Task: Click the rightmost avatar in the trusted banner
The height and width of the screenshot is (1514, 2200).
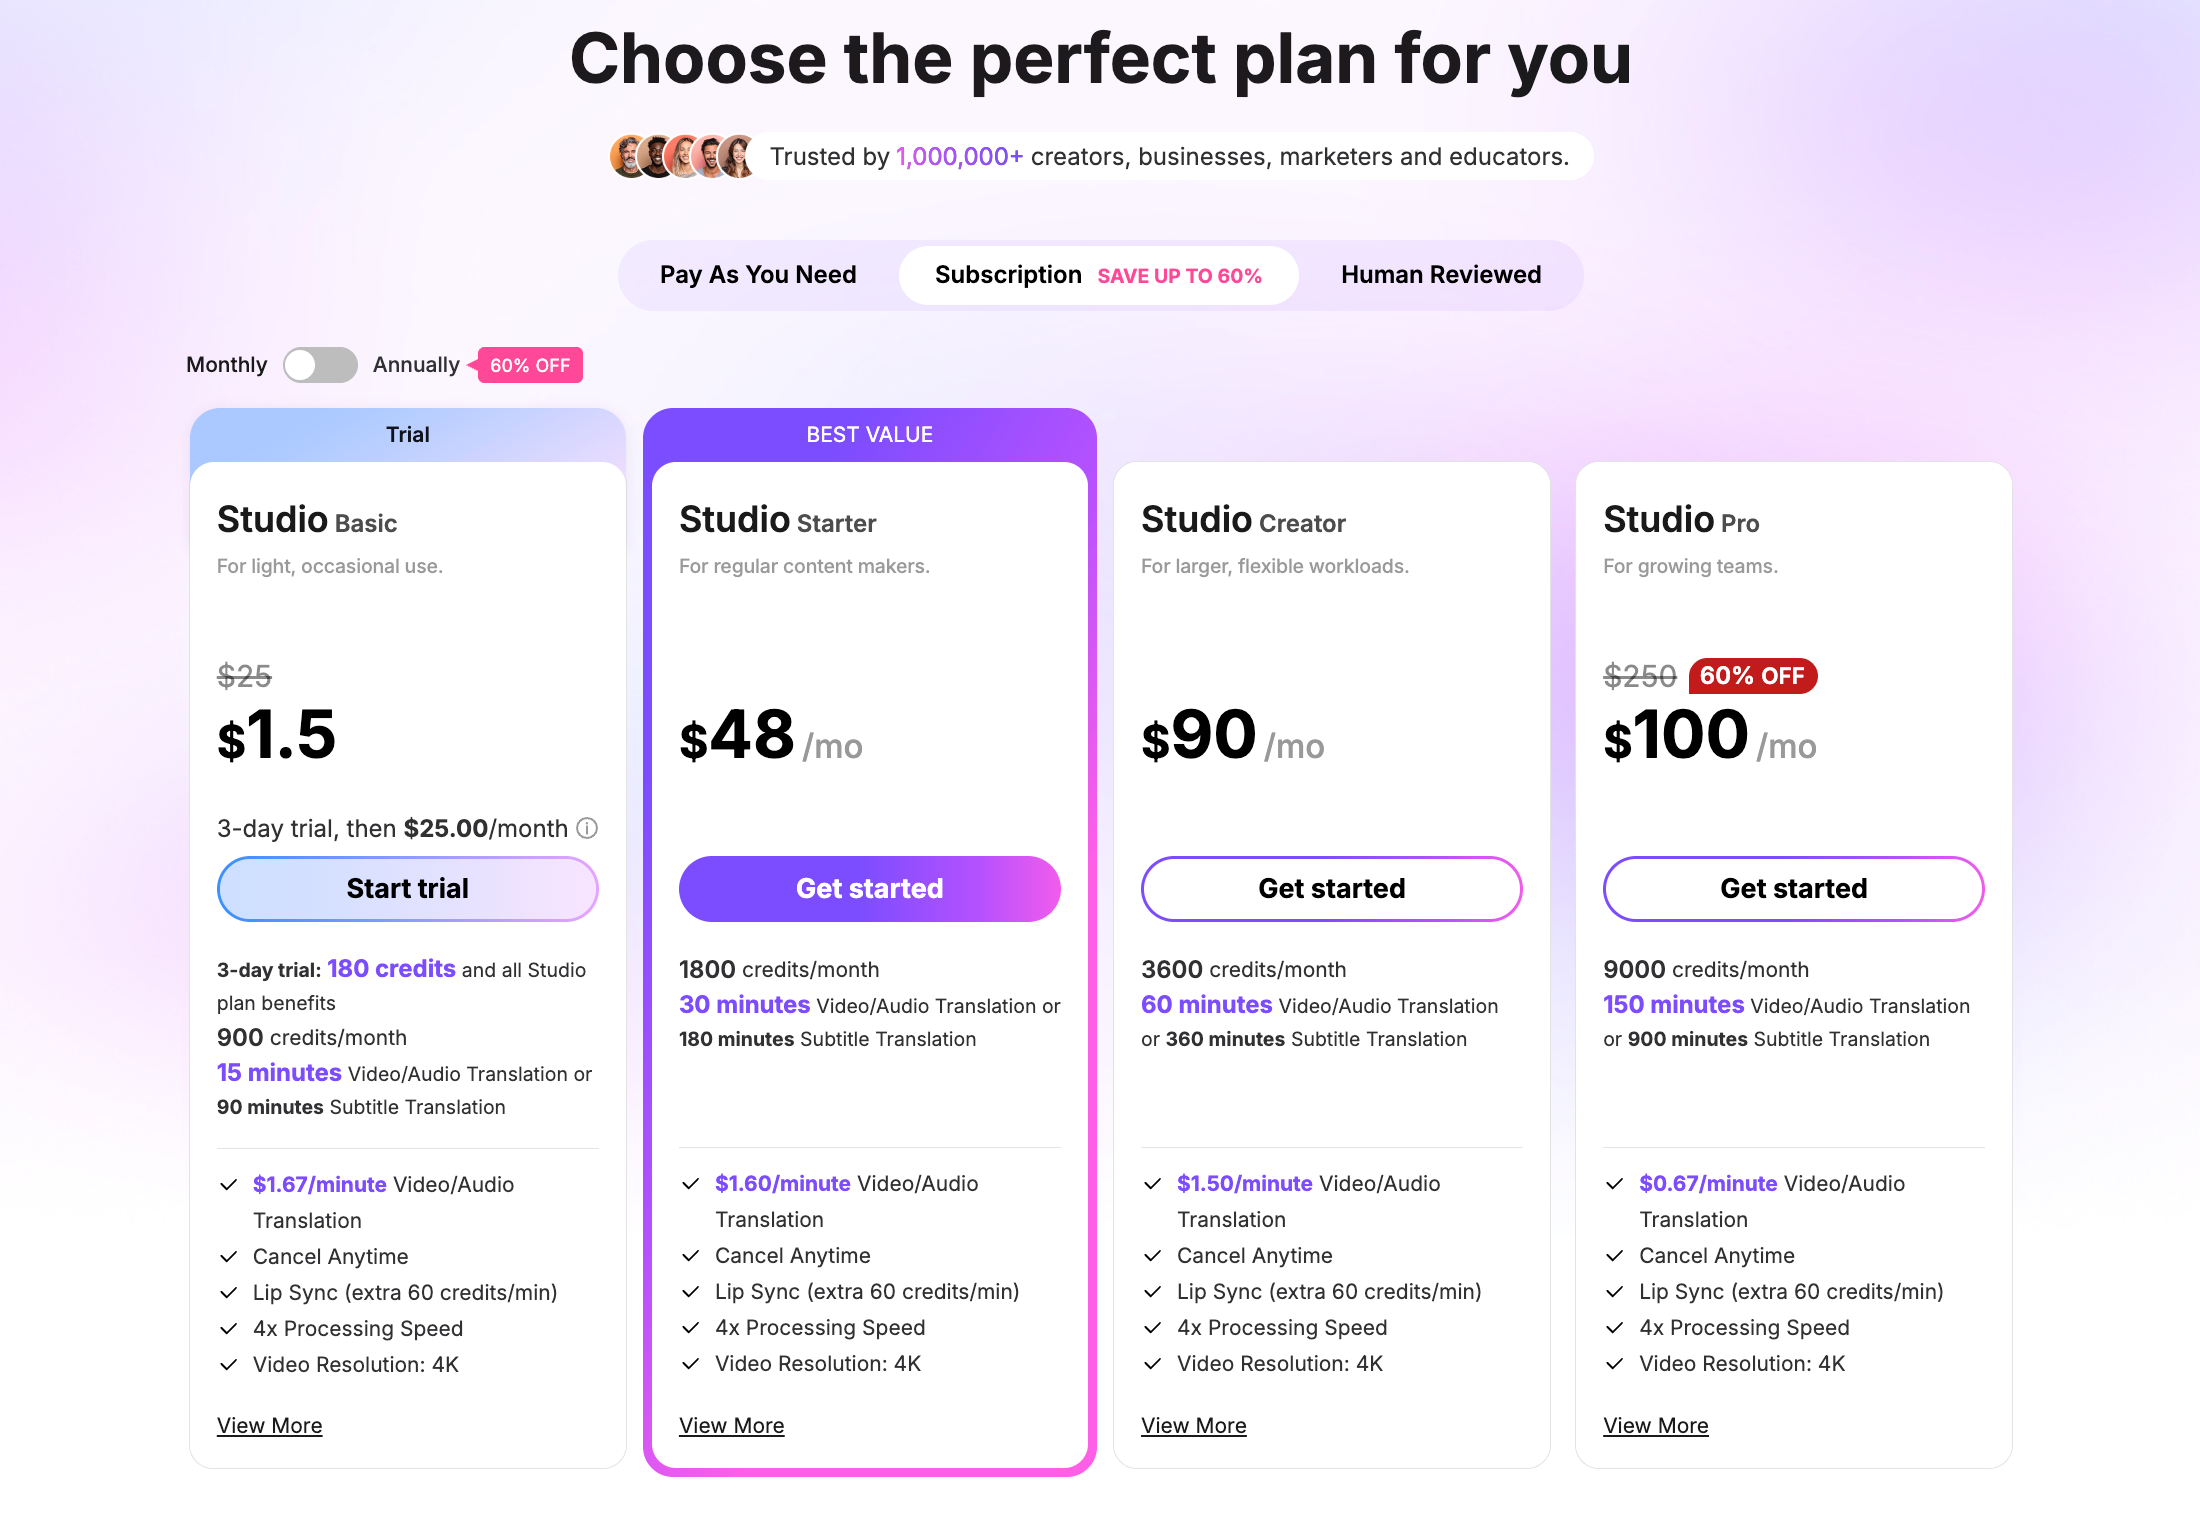Action: (737, 156)
